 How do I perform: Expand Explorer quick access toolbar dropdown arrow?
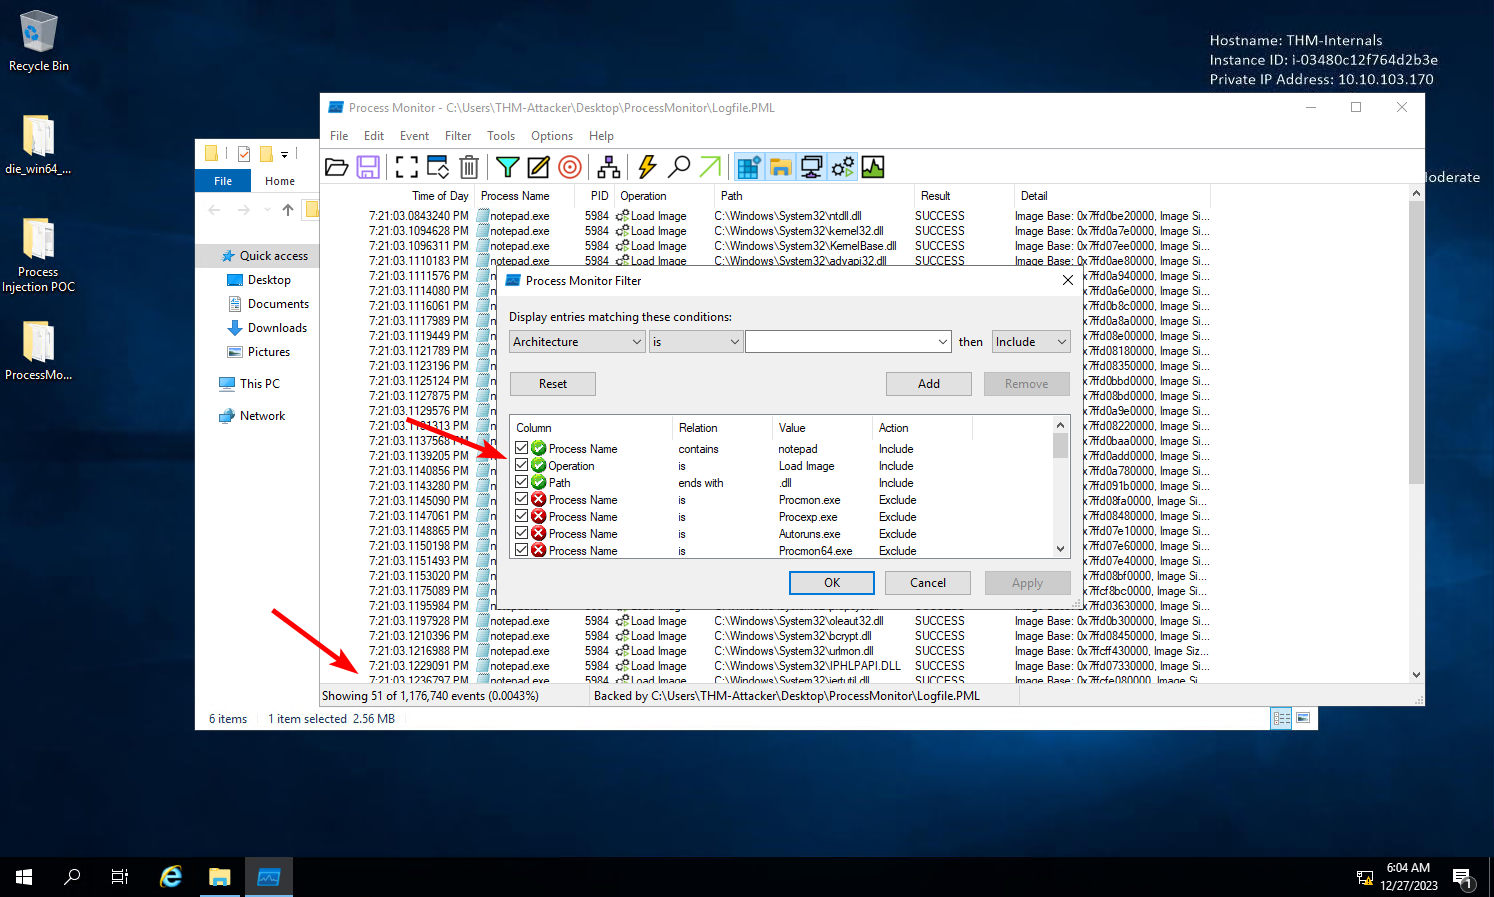[x=284, y=154]
